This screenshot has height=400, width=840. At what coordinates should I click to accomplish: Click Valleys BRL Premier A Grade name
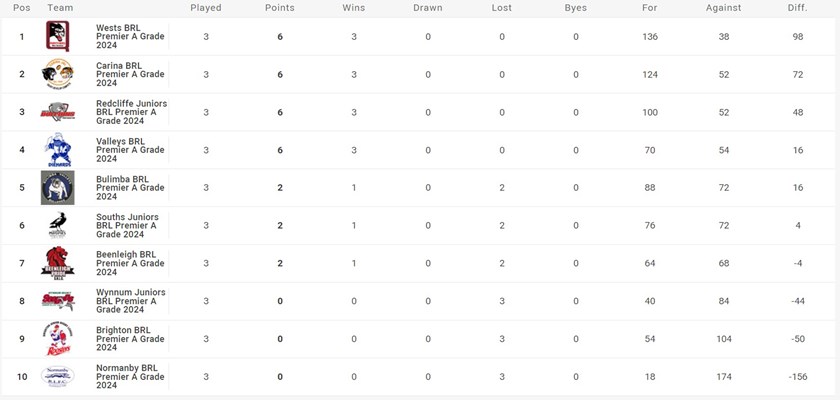(130, 150)
